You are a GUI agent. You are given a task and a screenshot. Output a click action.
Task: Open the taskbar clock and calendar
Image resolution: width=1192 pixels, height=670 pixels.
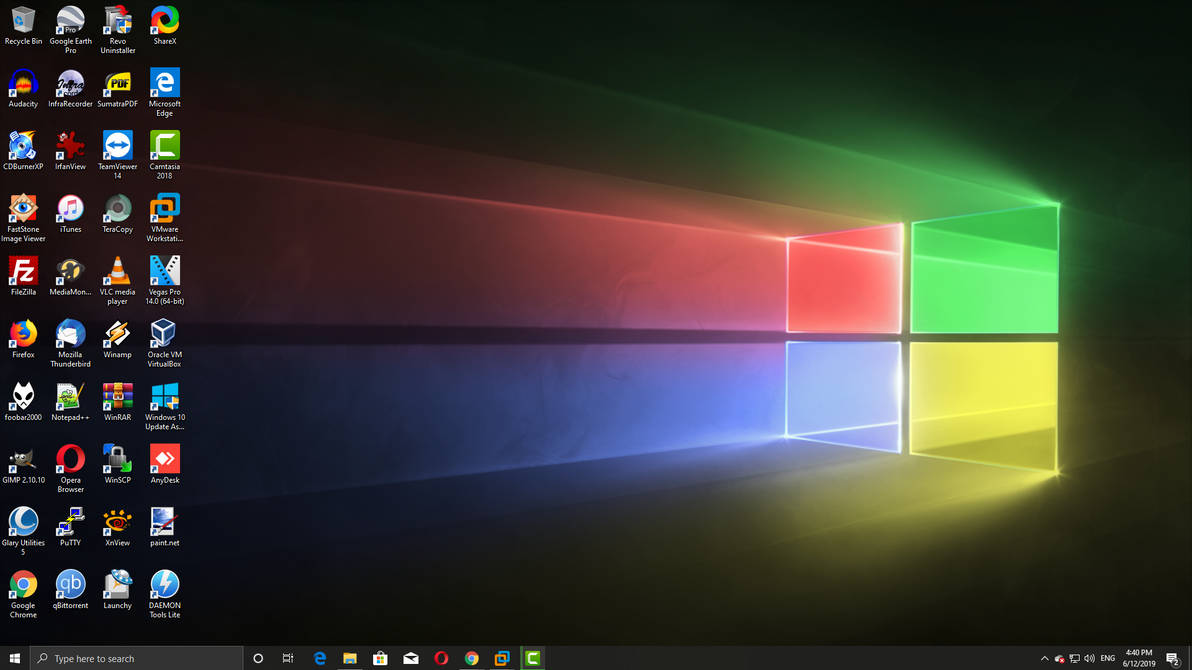[x=1139, y=659]
